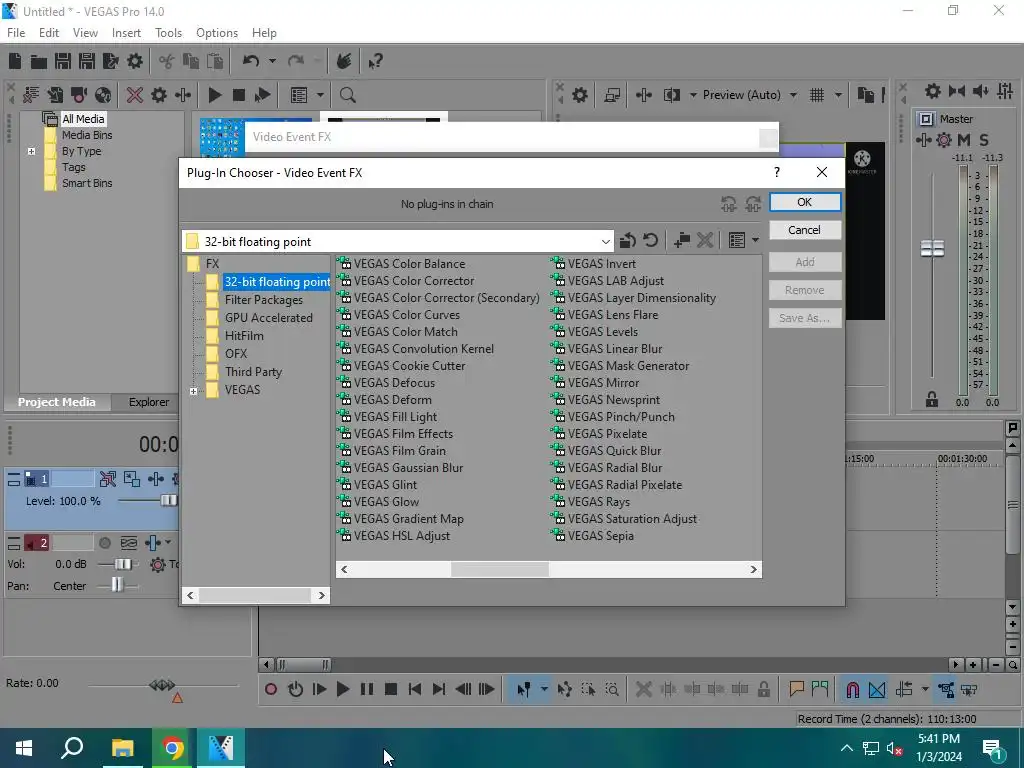Click the New project icon in toolbar

tap(15, 61)
